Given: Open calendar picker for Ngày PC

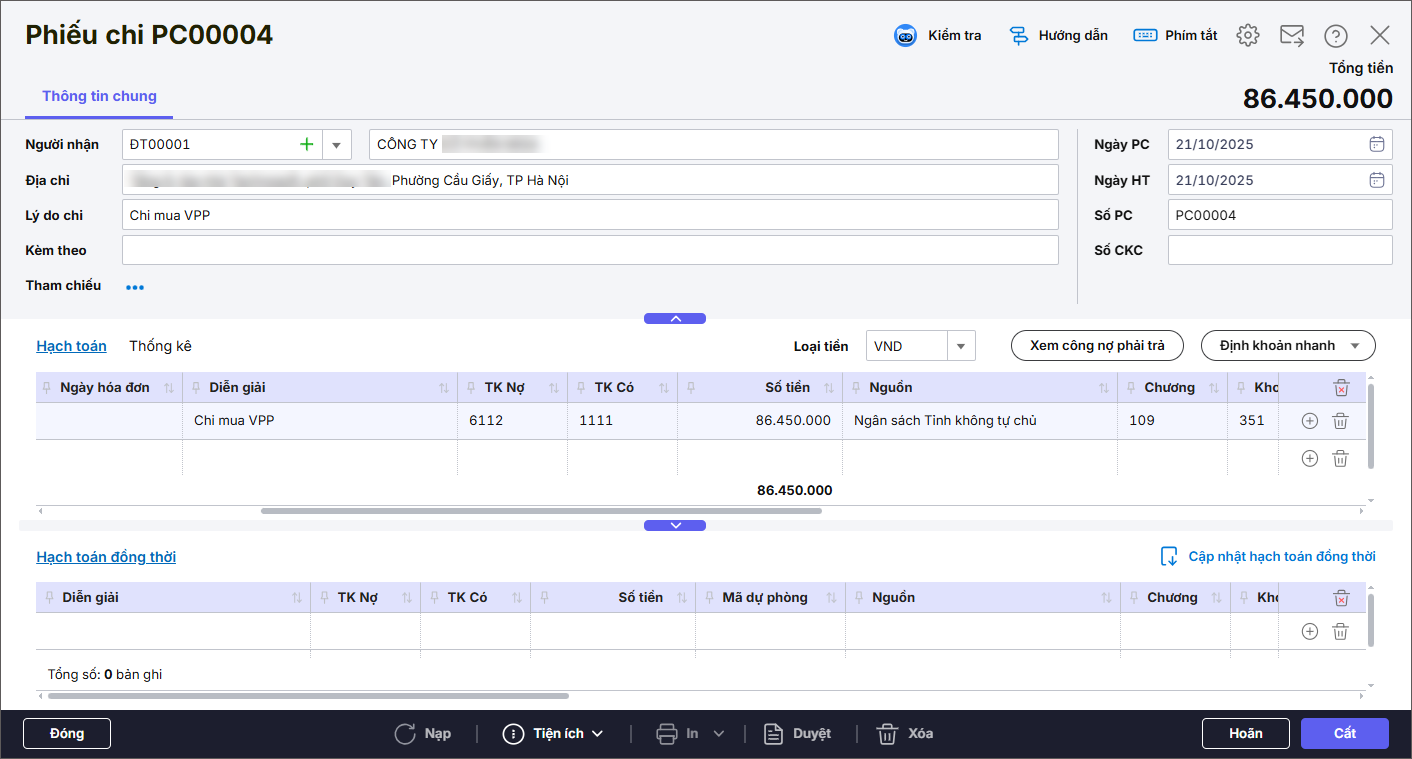Looking at the screenshot, I should pos(1377,144).
